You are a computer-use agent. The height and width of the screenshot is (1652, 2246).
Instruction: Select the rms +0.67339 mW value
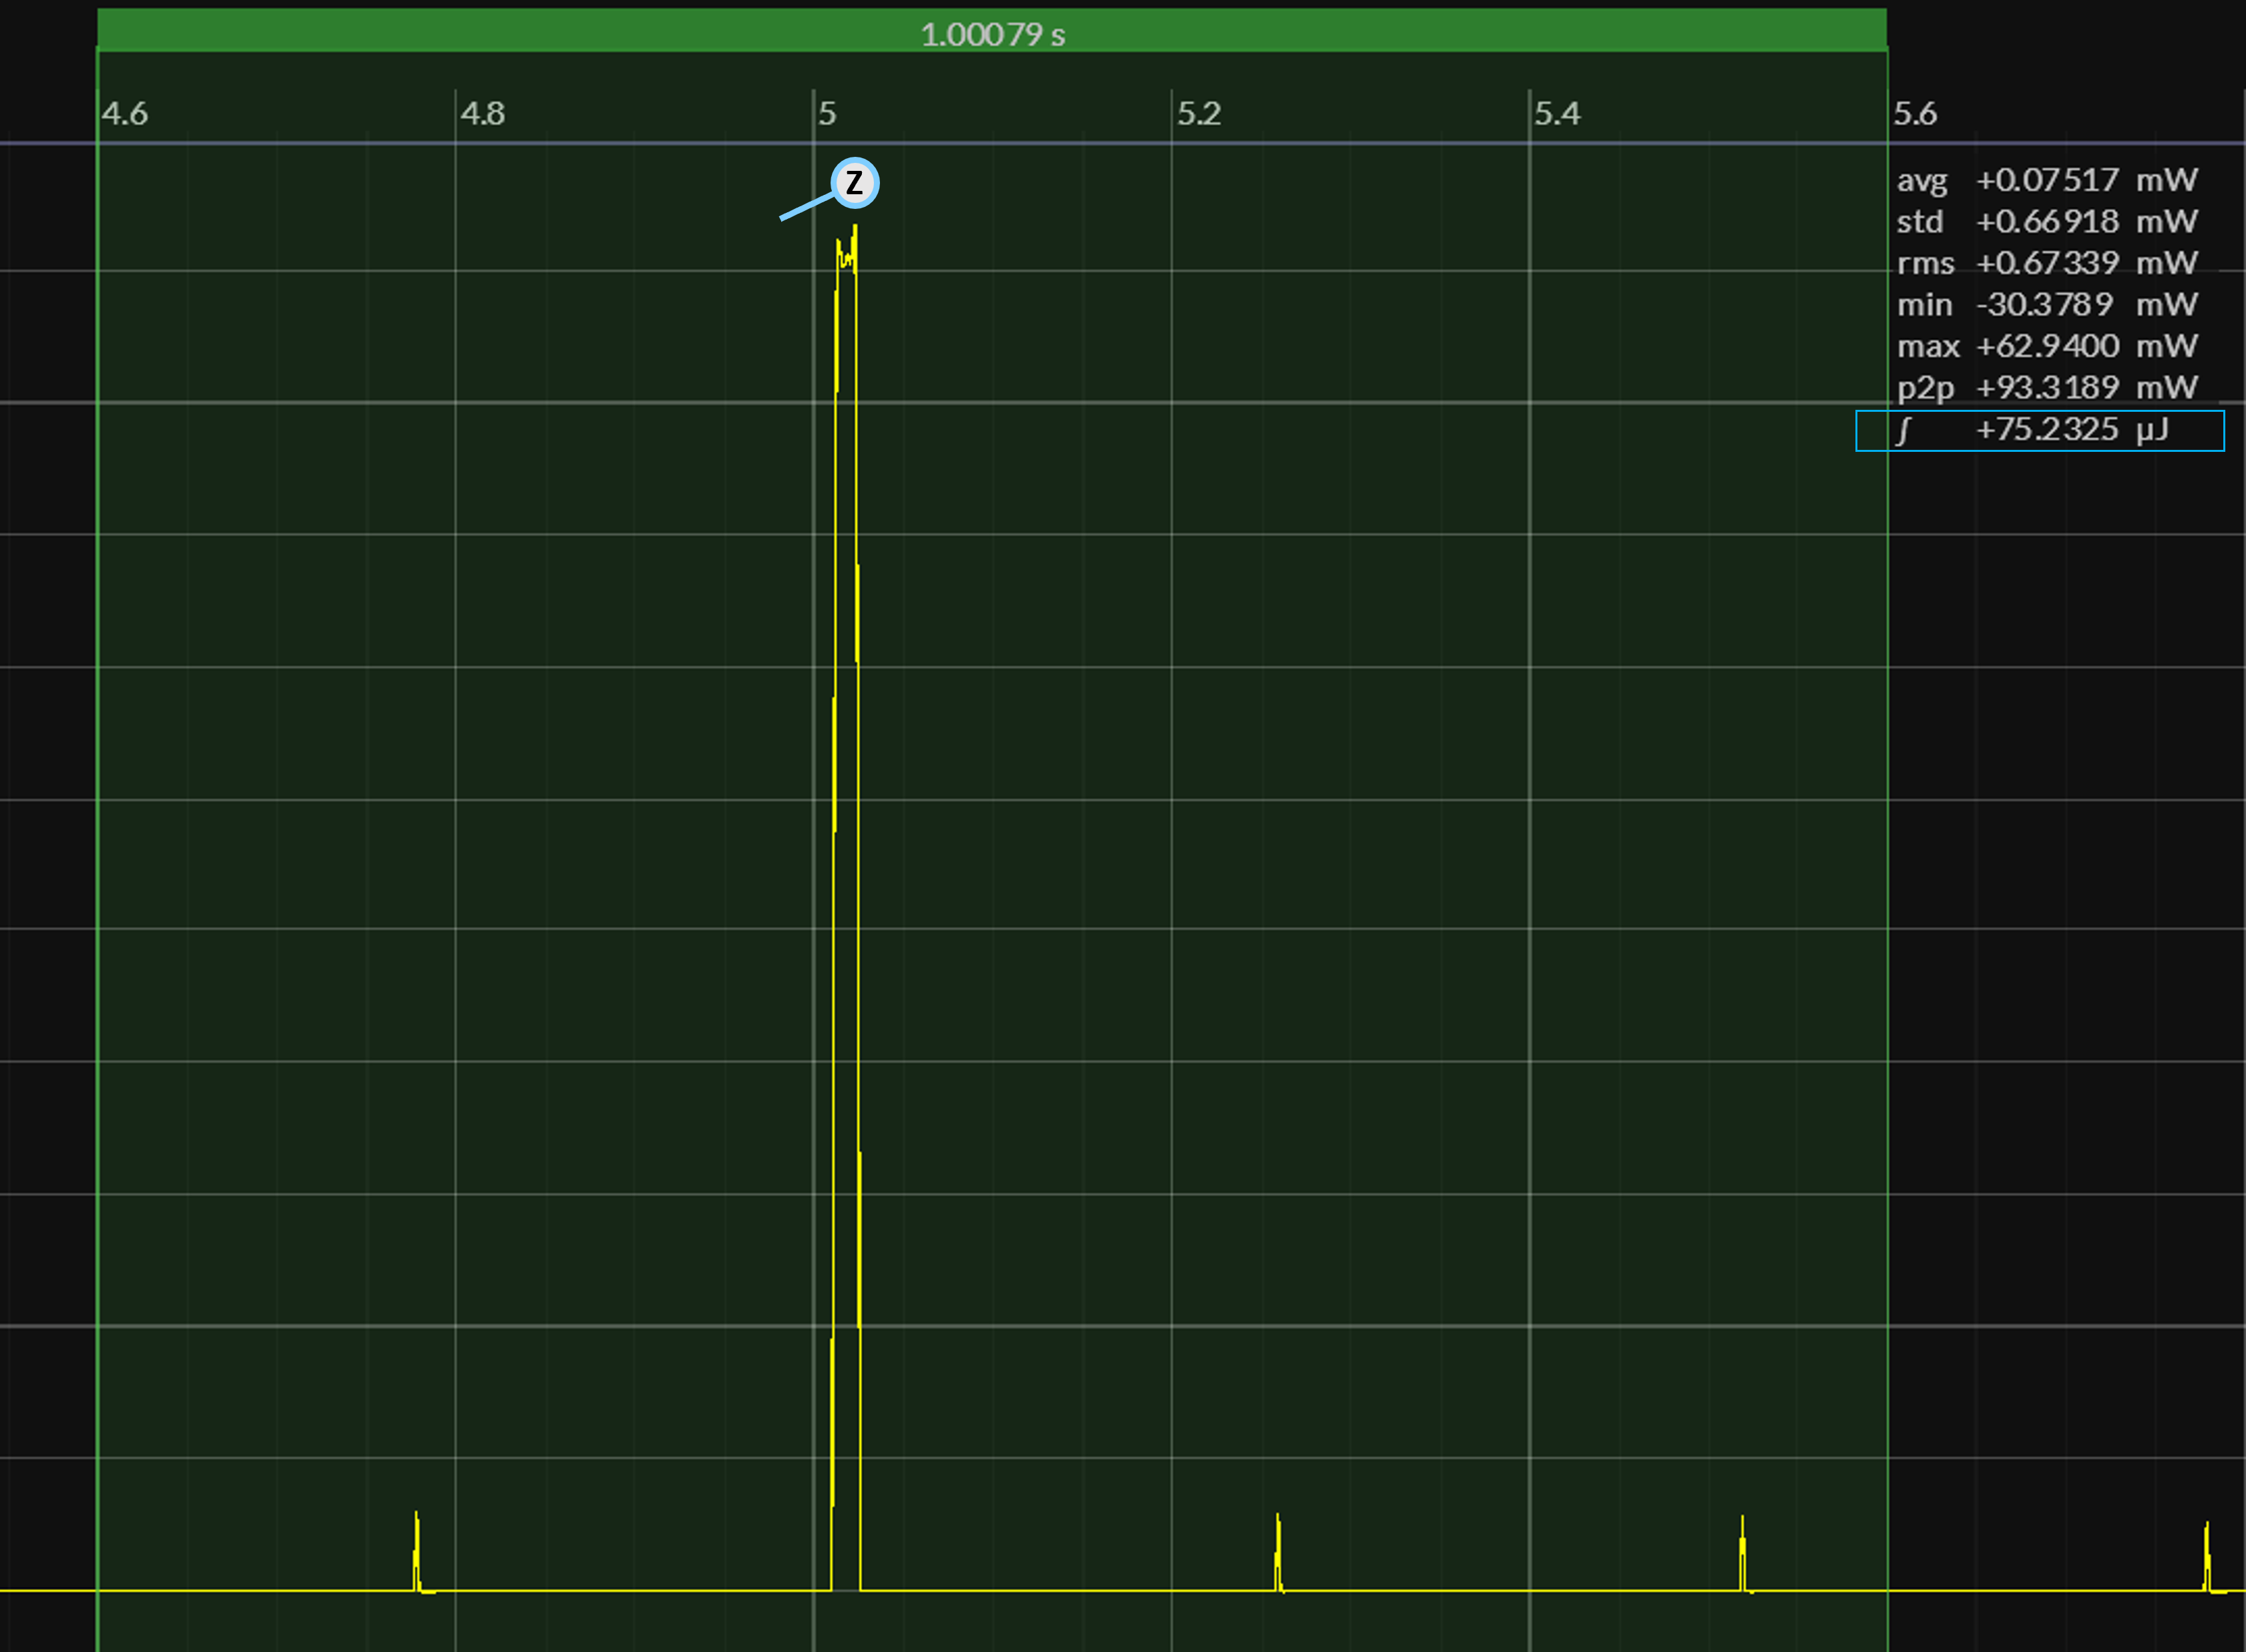pyautogui.click(x=2046, y=263)
